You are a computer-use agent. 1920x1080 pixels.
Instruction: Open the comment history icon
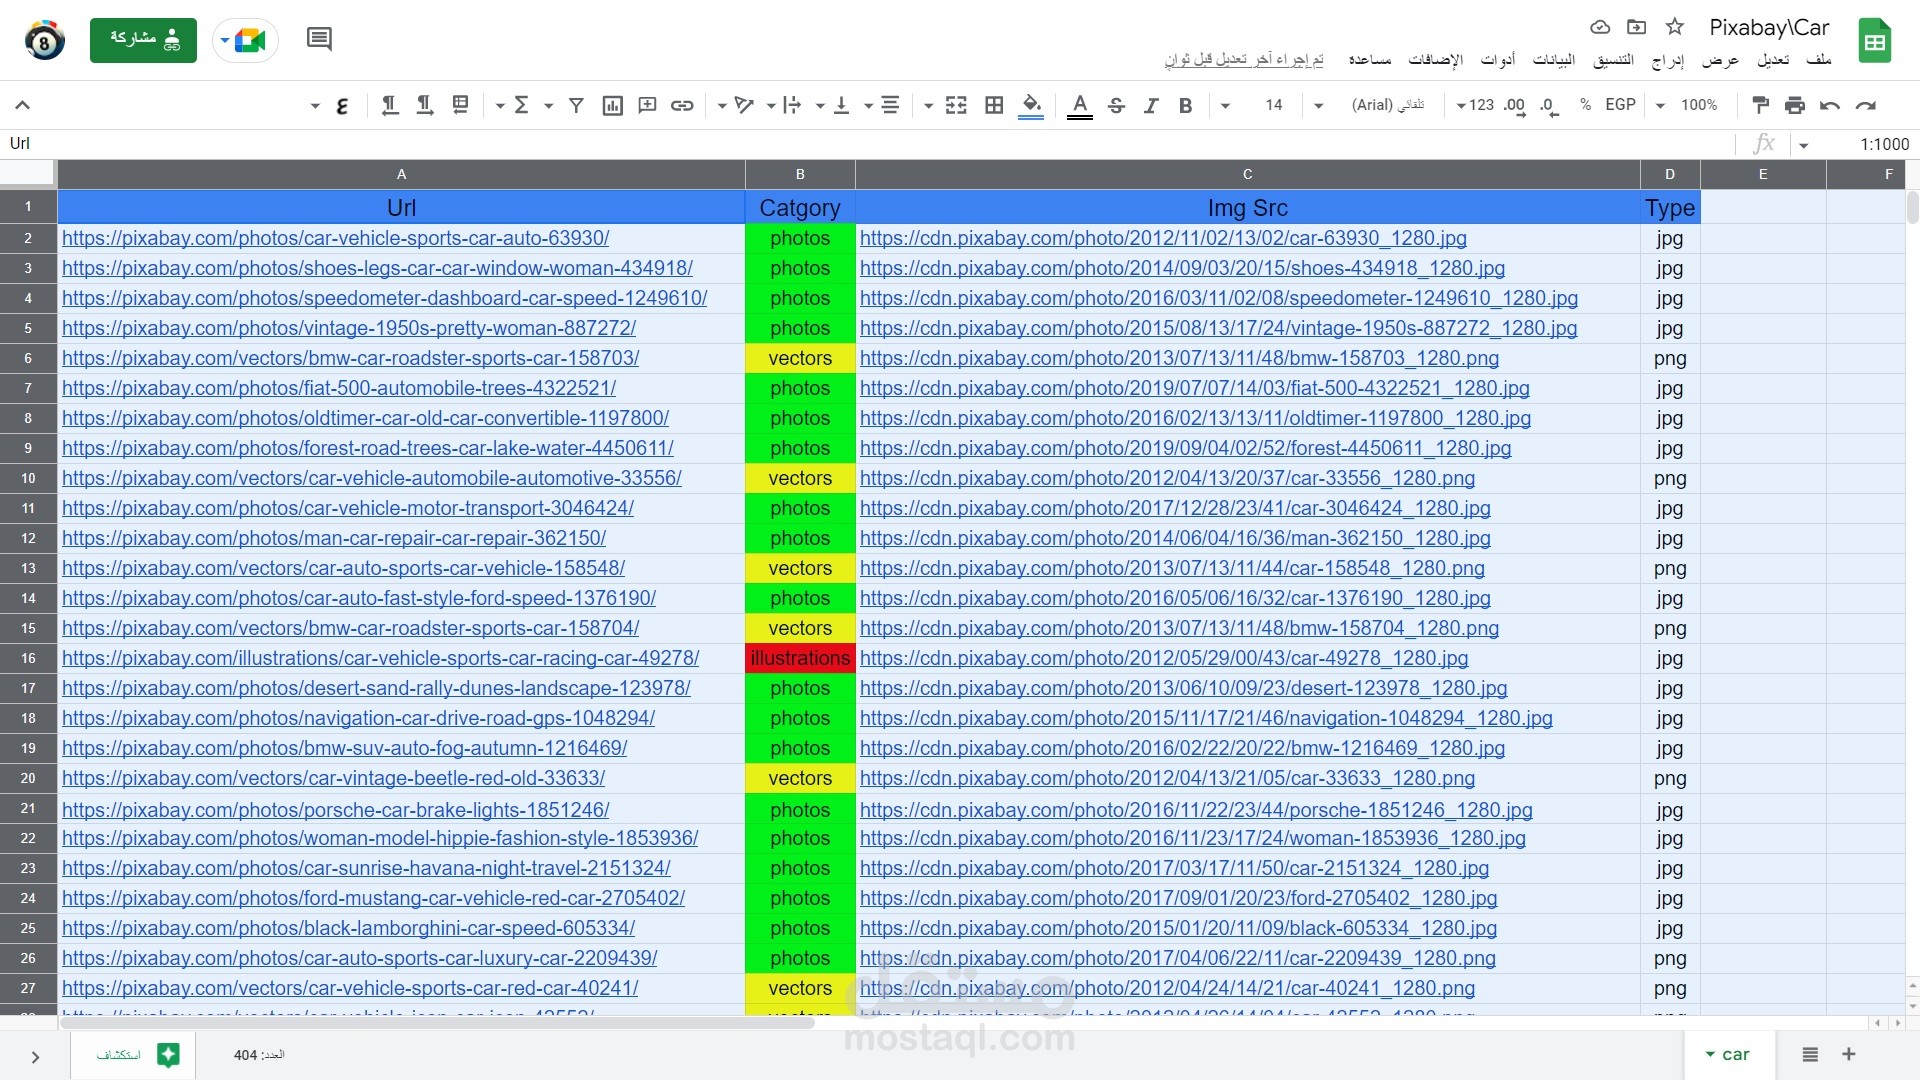tap(319, 40)
